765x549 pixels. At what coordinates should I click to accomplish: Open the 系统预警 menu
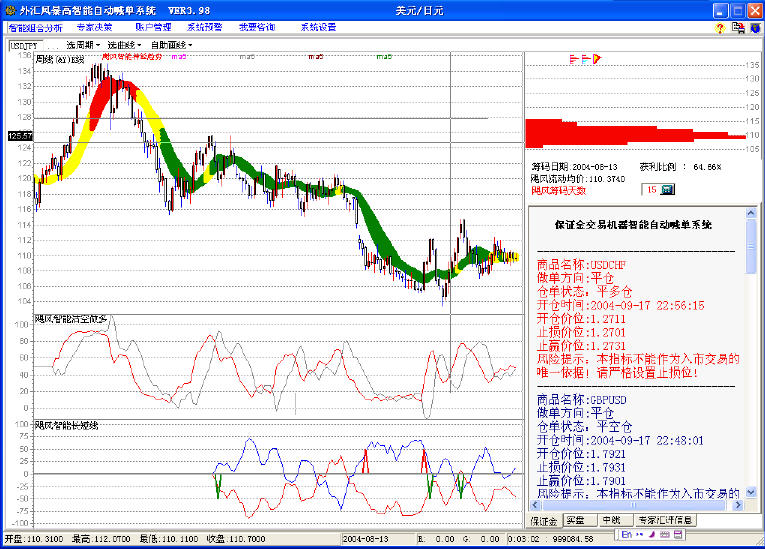204,27
